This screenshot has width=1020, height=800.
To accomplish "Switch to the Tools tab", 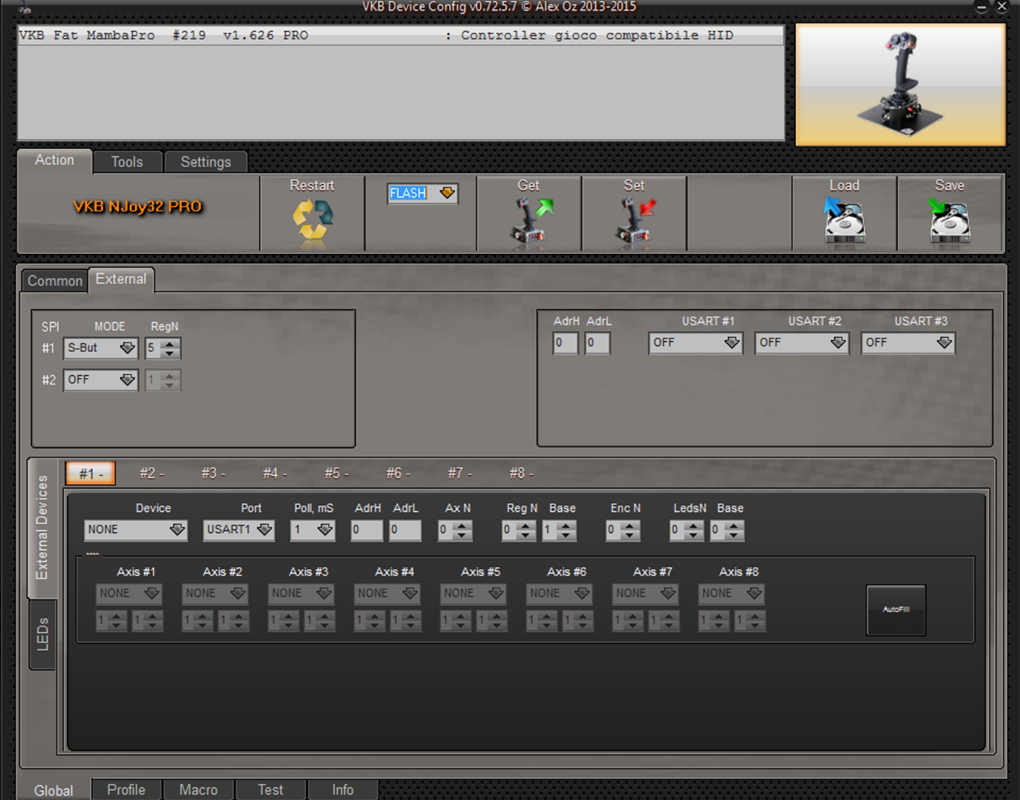I will click(127, 162).
